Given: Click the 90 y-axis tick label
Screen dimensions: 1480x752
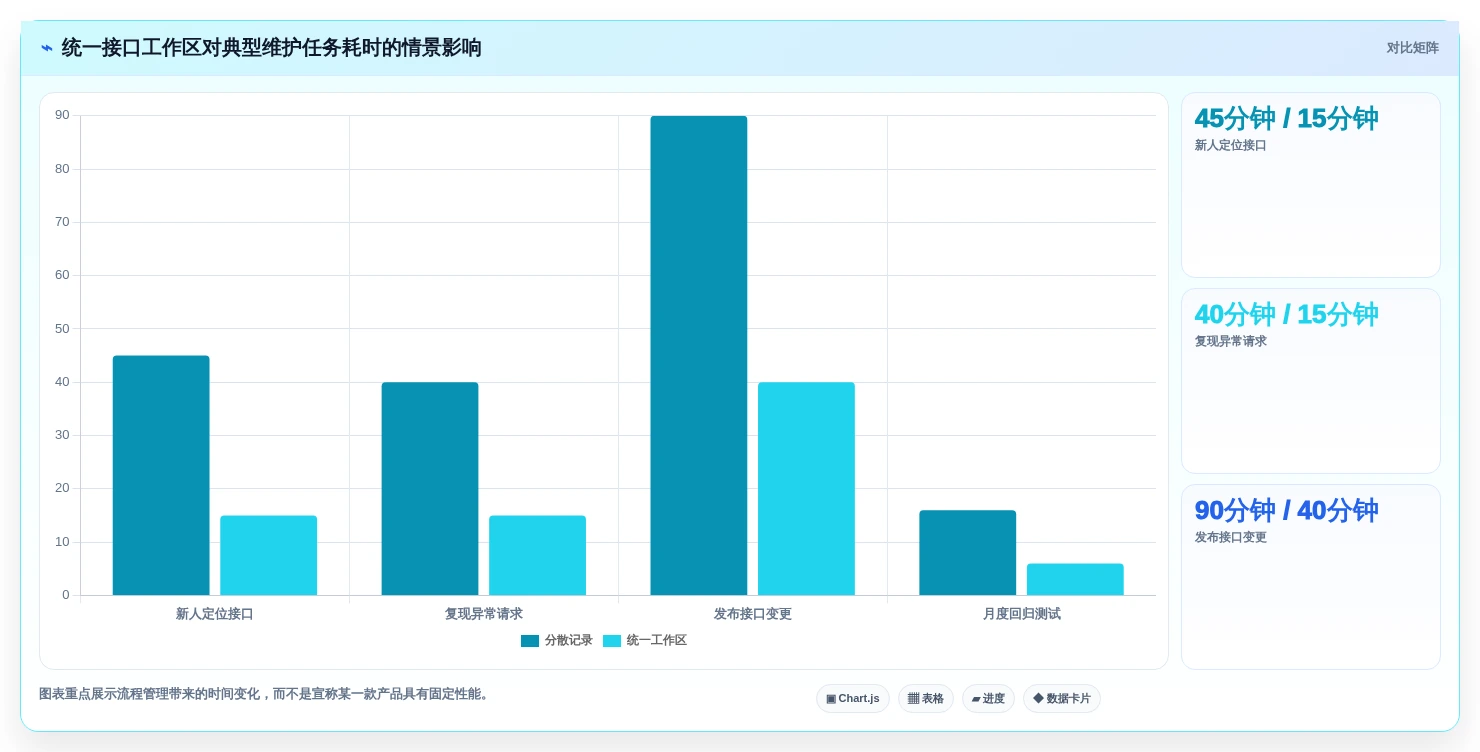Looking at the screenshot, I should click(x=63, y=116).
